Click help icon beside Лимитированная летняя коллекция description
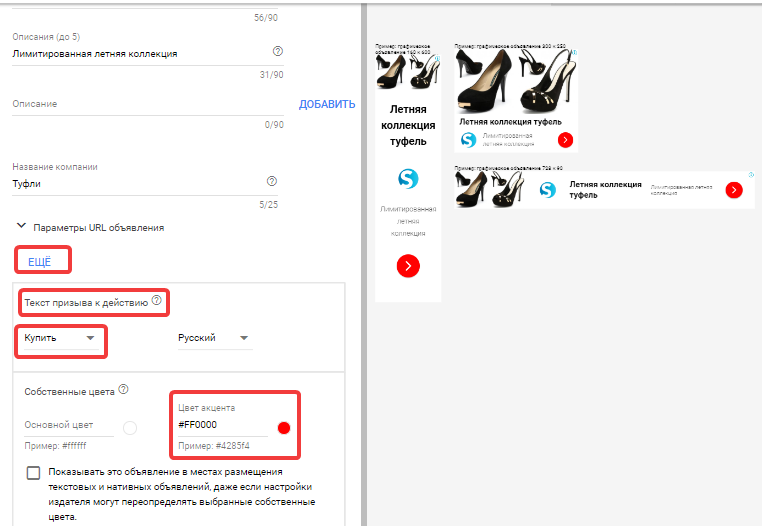The image size is (762, 526). 277,51
